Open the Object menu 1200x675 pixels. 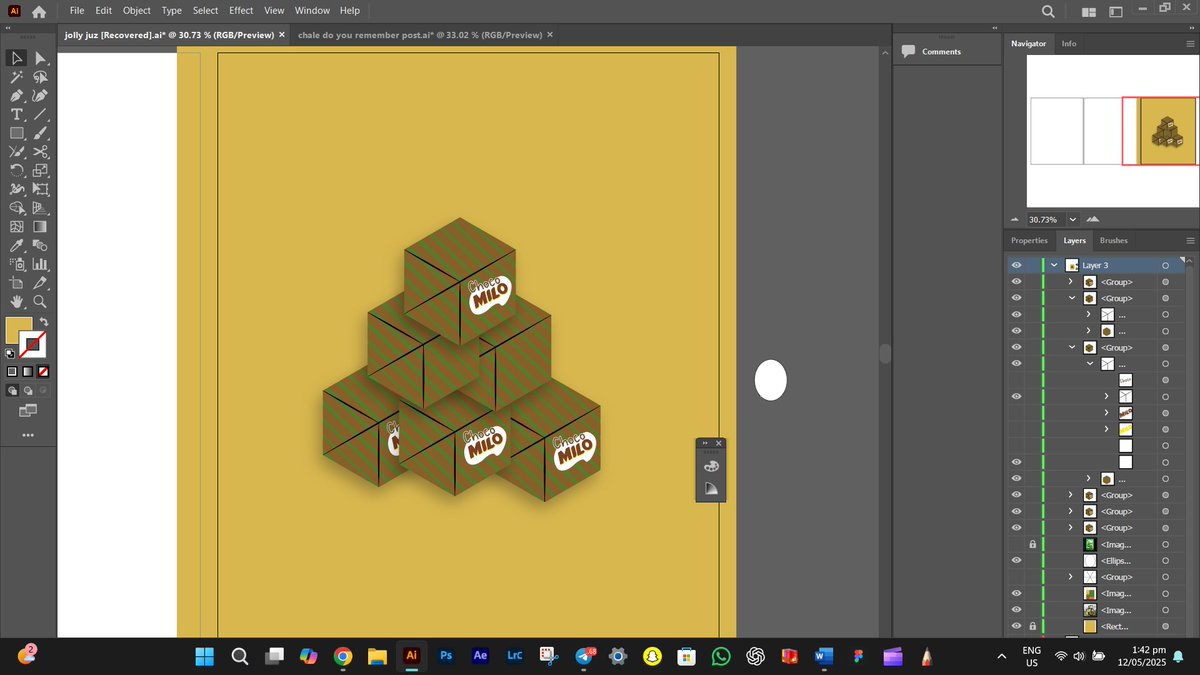tap(137, 10)
